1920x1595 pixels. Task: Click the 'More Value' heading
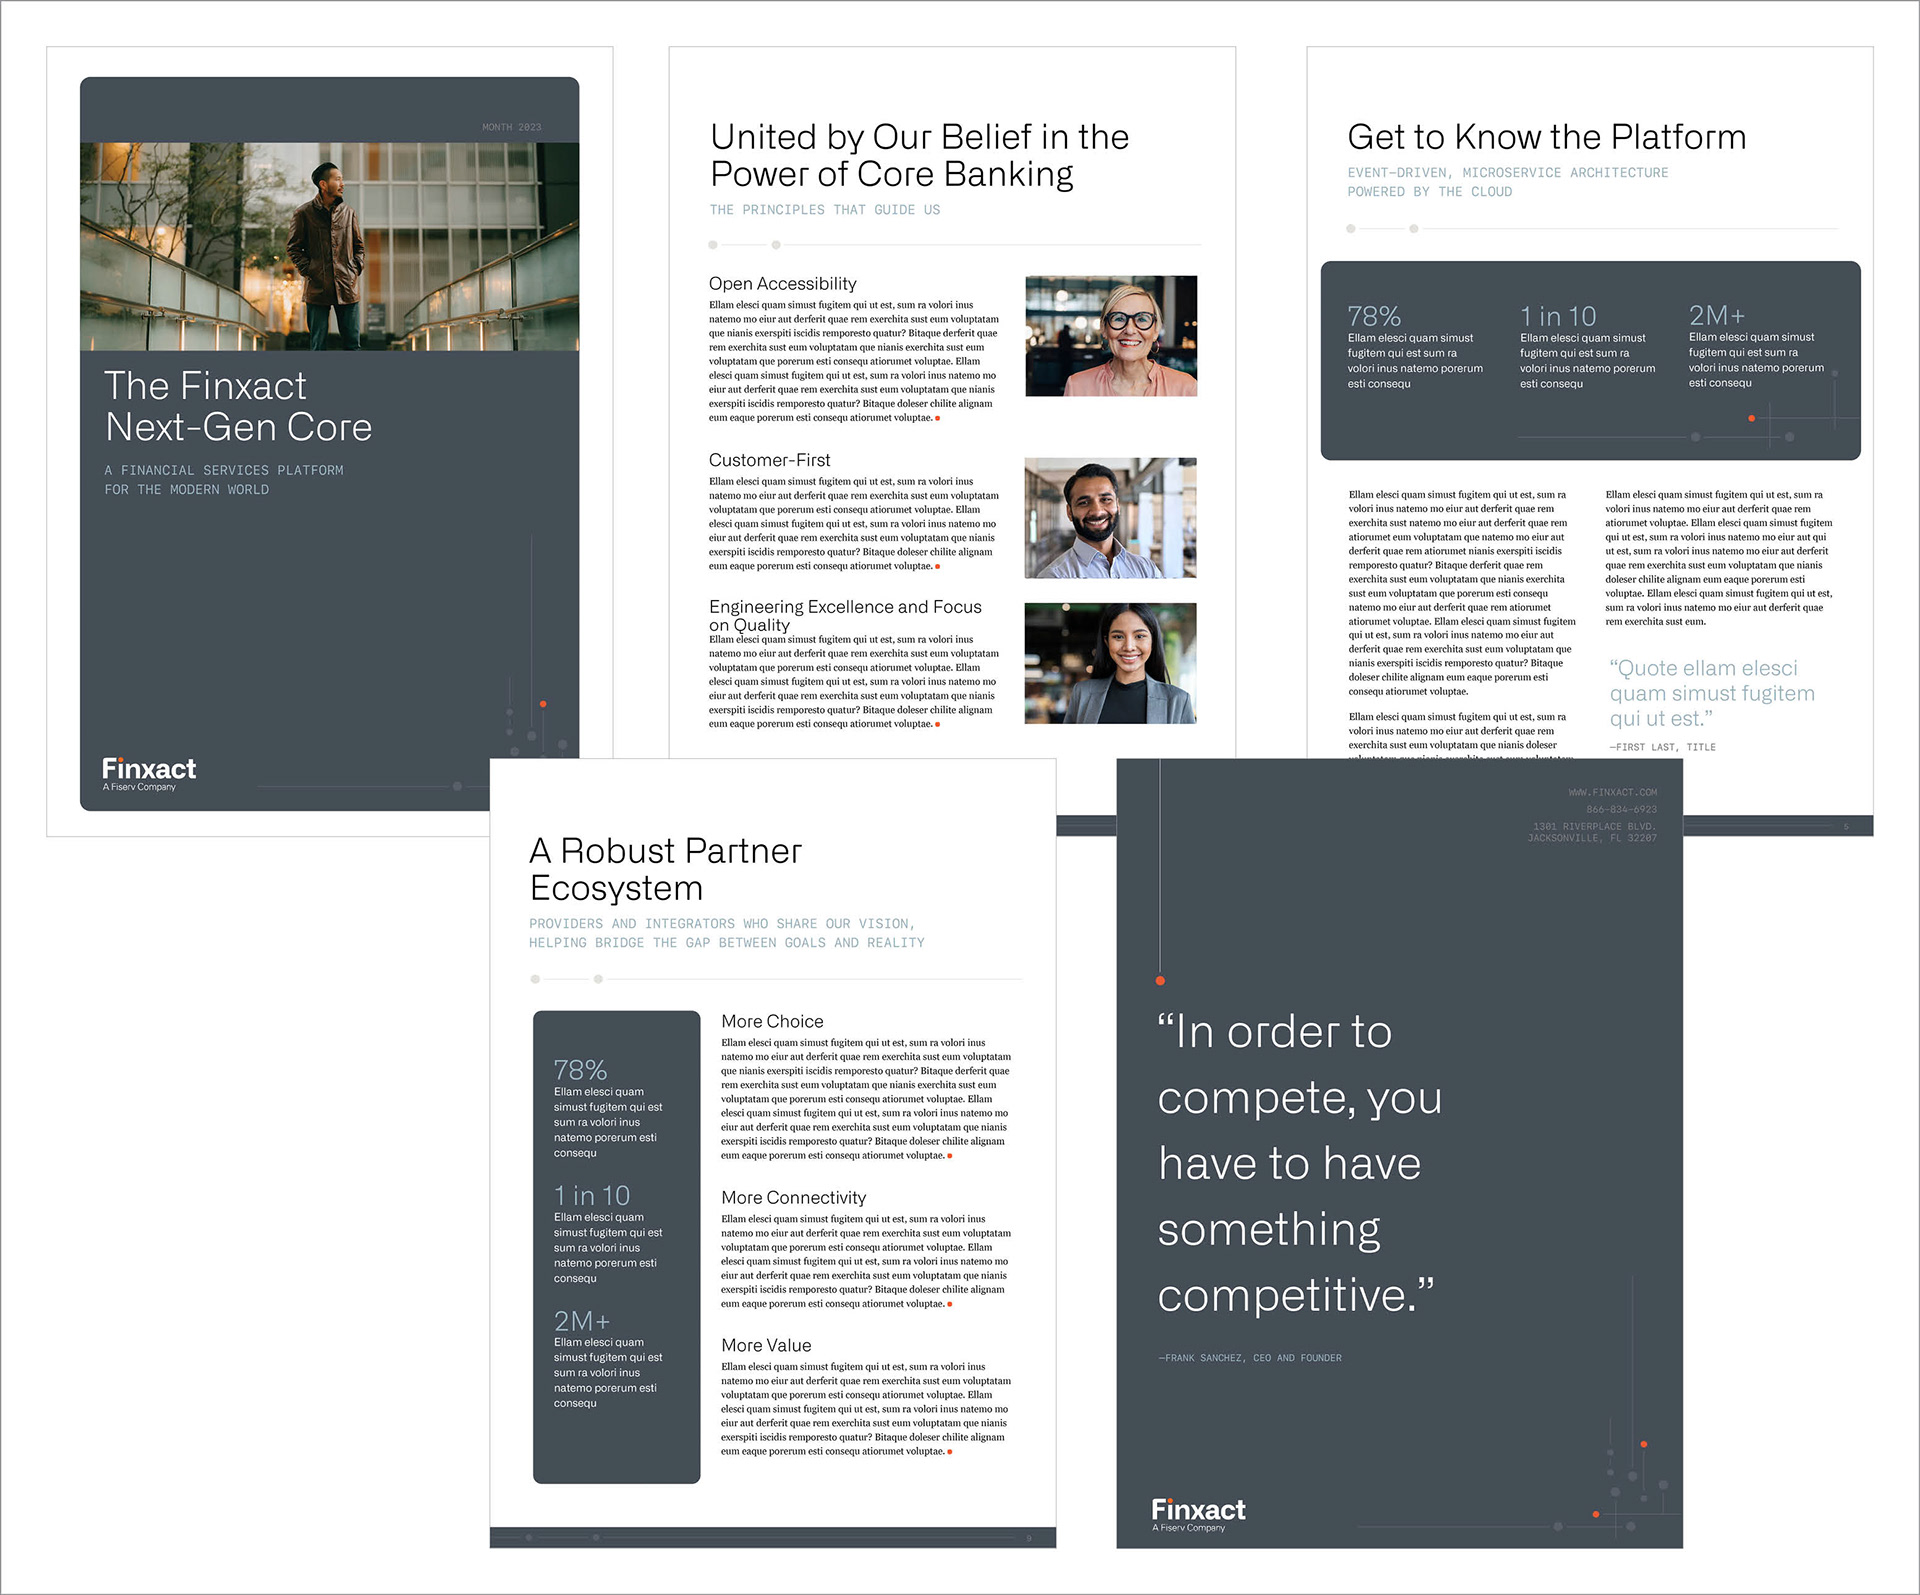766,1346
